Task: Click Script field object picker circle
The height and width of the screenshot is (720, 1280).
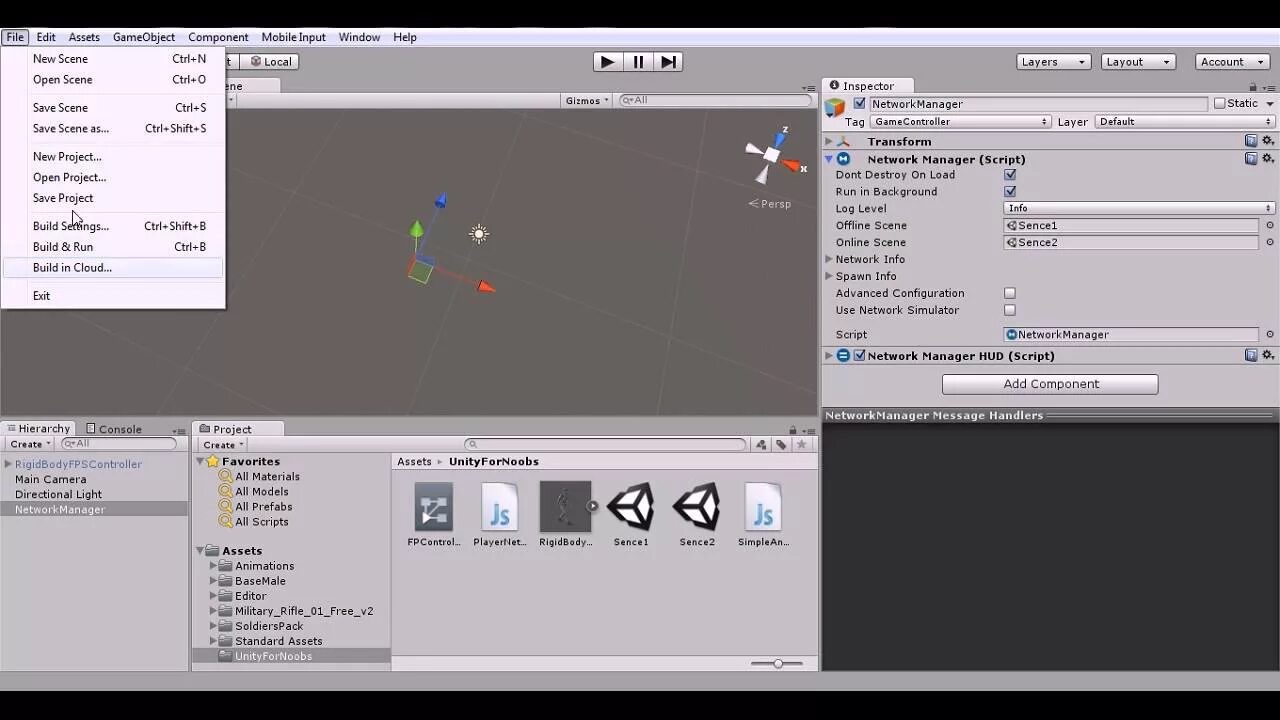Action: coord(1270,334)
